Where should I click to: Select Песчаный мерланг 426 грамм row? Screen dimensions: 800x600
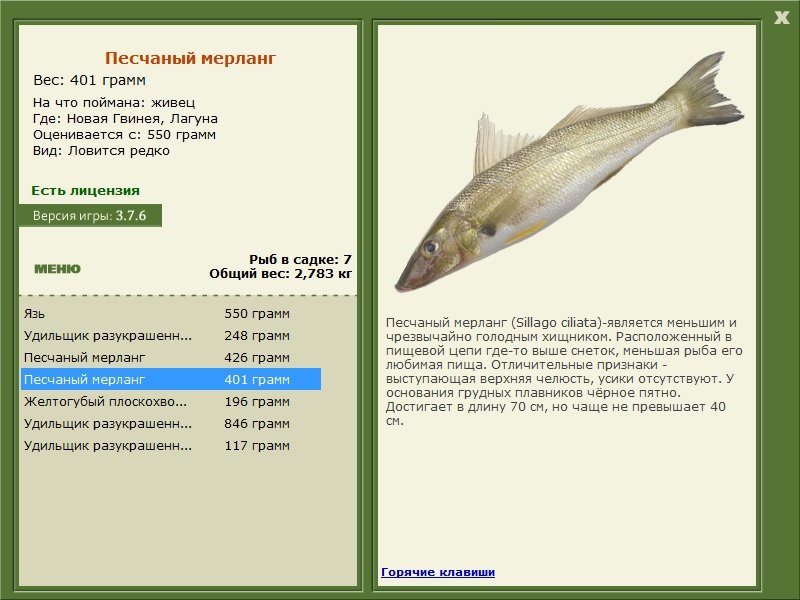point(171,357)
